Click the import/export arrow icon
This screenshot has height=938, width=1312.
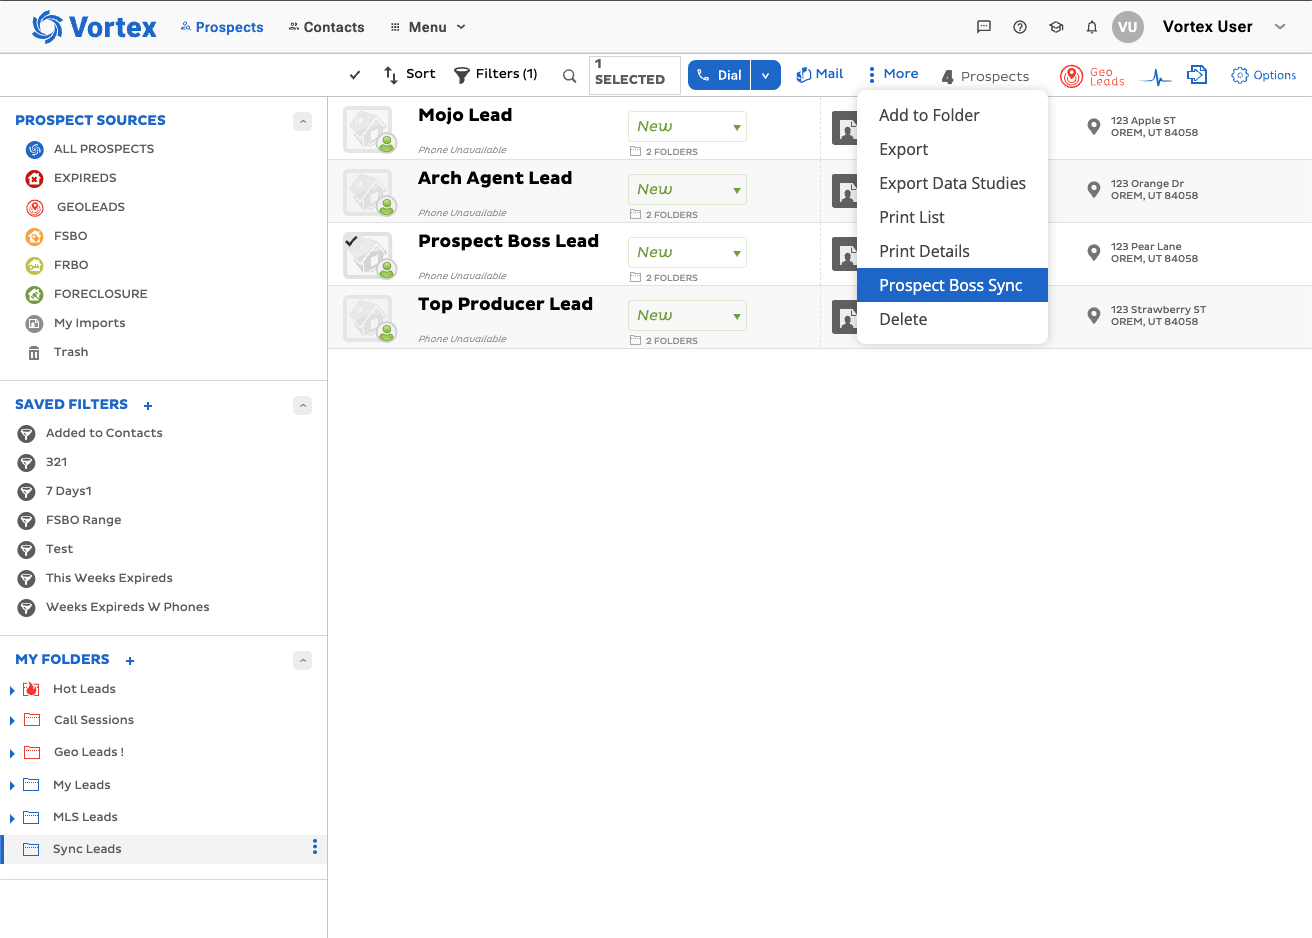pyautogui.click(x=1197, y=75)
